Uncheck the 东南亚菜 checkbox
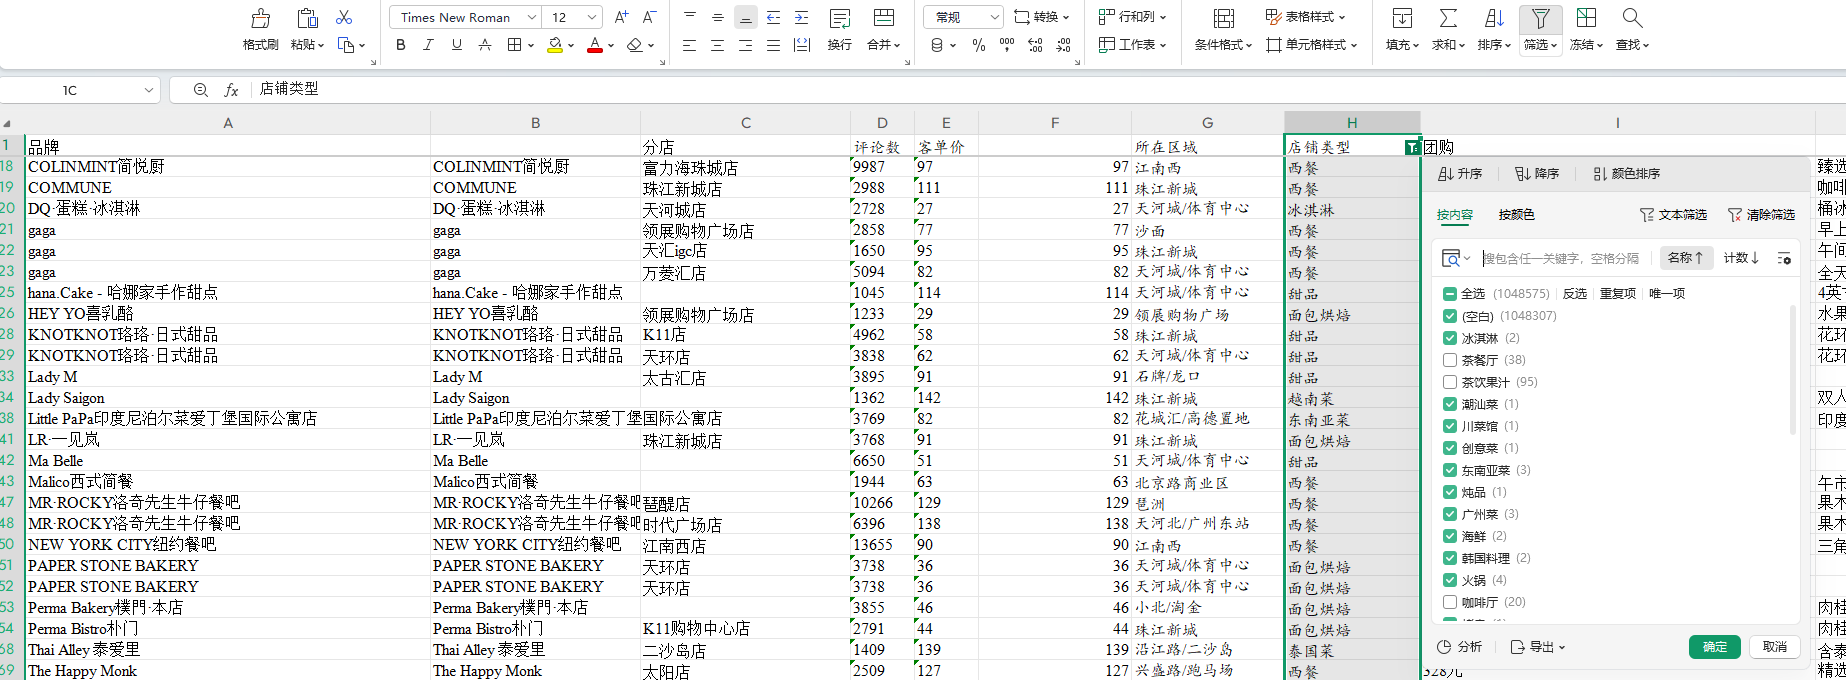The width and height of the screenshot is (1846, 680). (x=1449, y=470)
